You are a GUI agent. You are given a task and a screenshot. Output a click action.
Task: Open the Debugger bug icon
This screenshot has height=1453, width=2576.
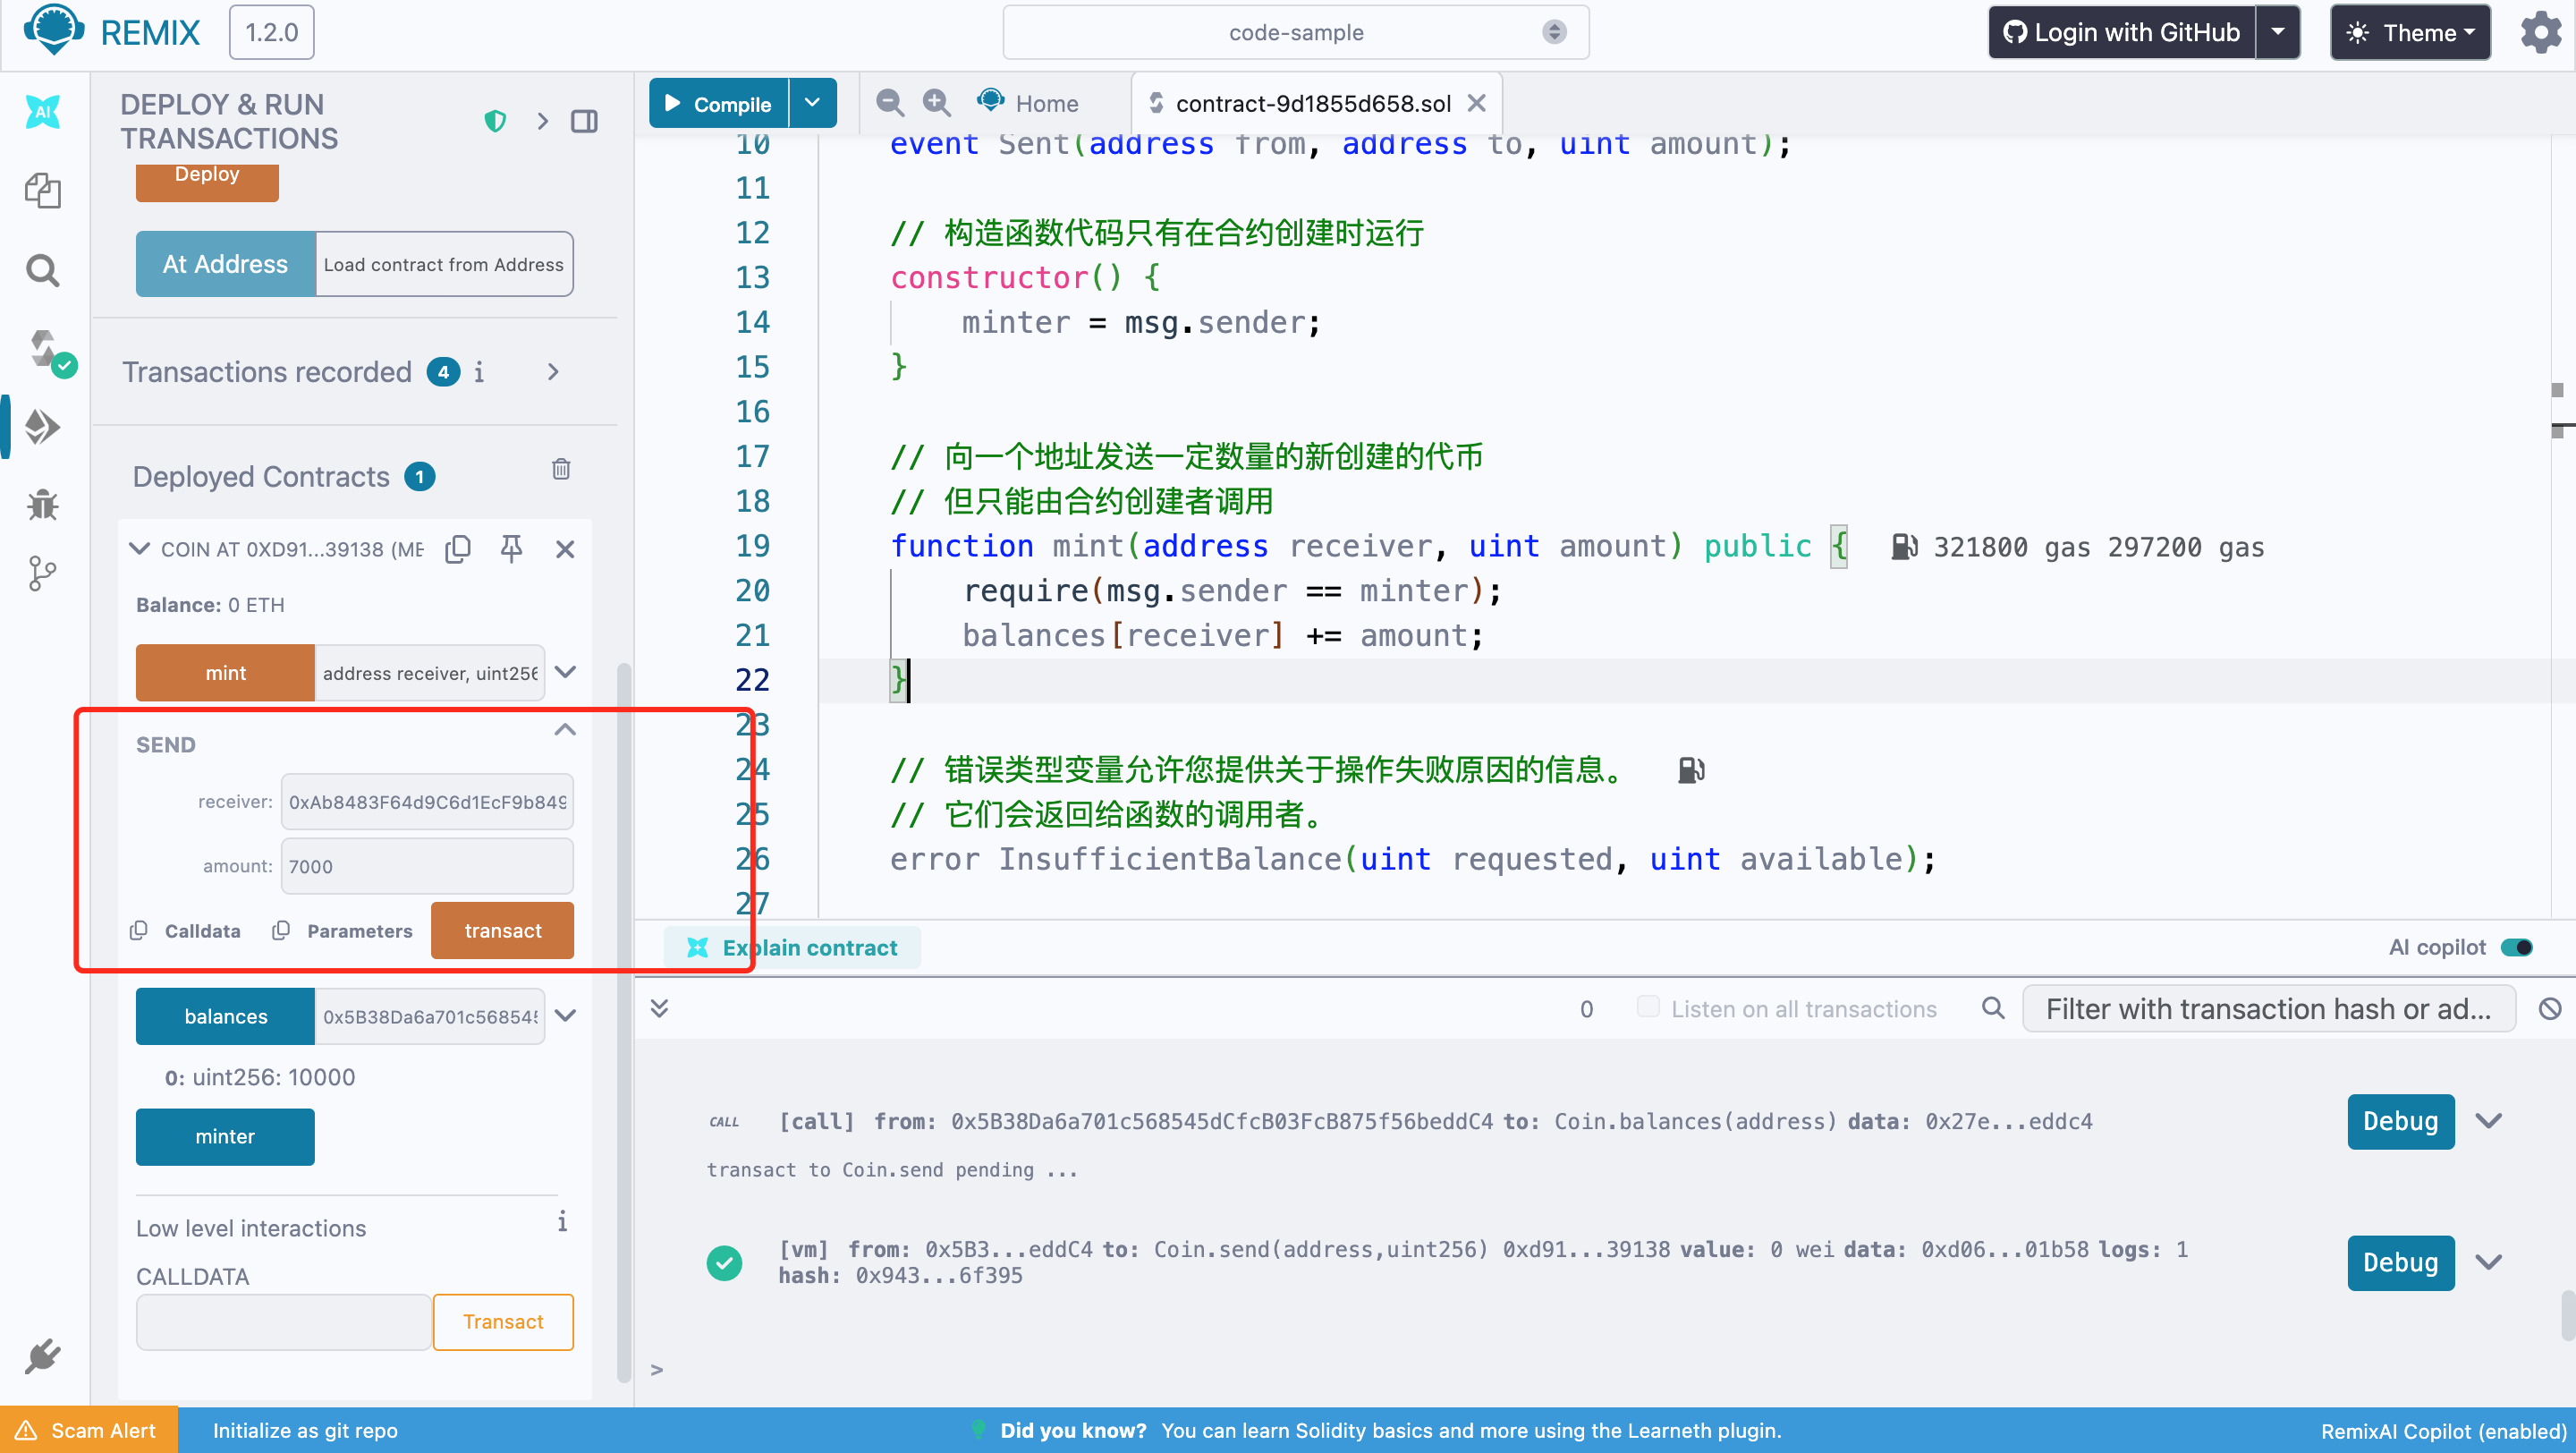click(42, 504)
